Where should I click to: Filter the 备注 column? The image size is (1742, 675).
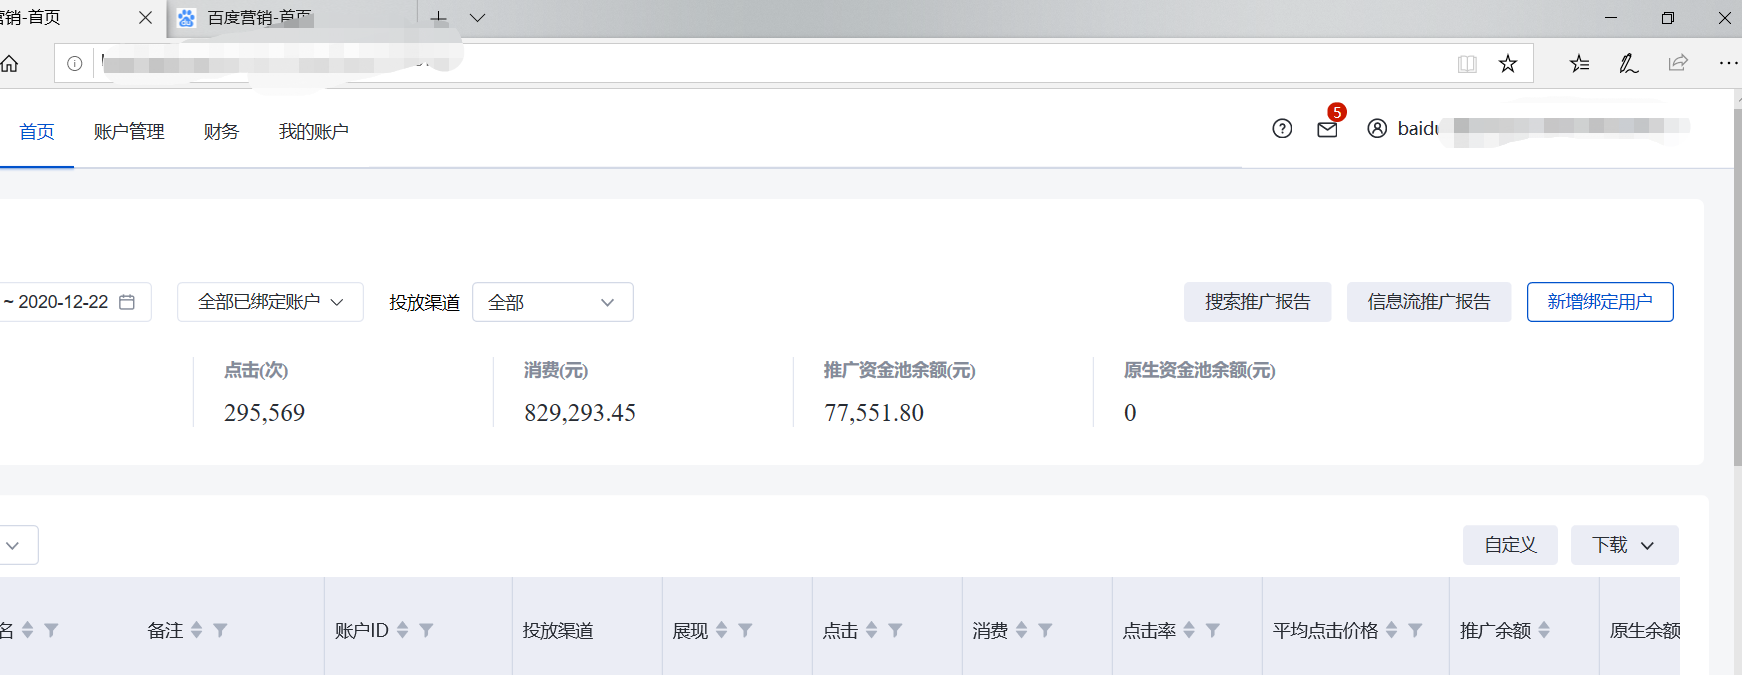[221, 630]
